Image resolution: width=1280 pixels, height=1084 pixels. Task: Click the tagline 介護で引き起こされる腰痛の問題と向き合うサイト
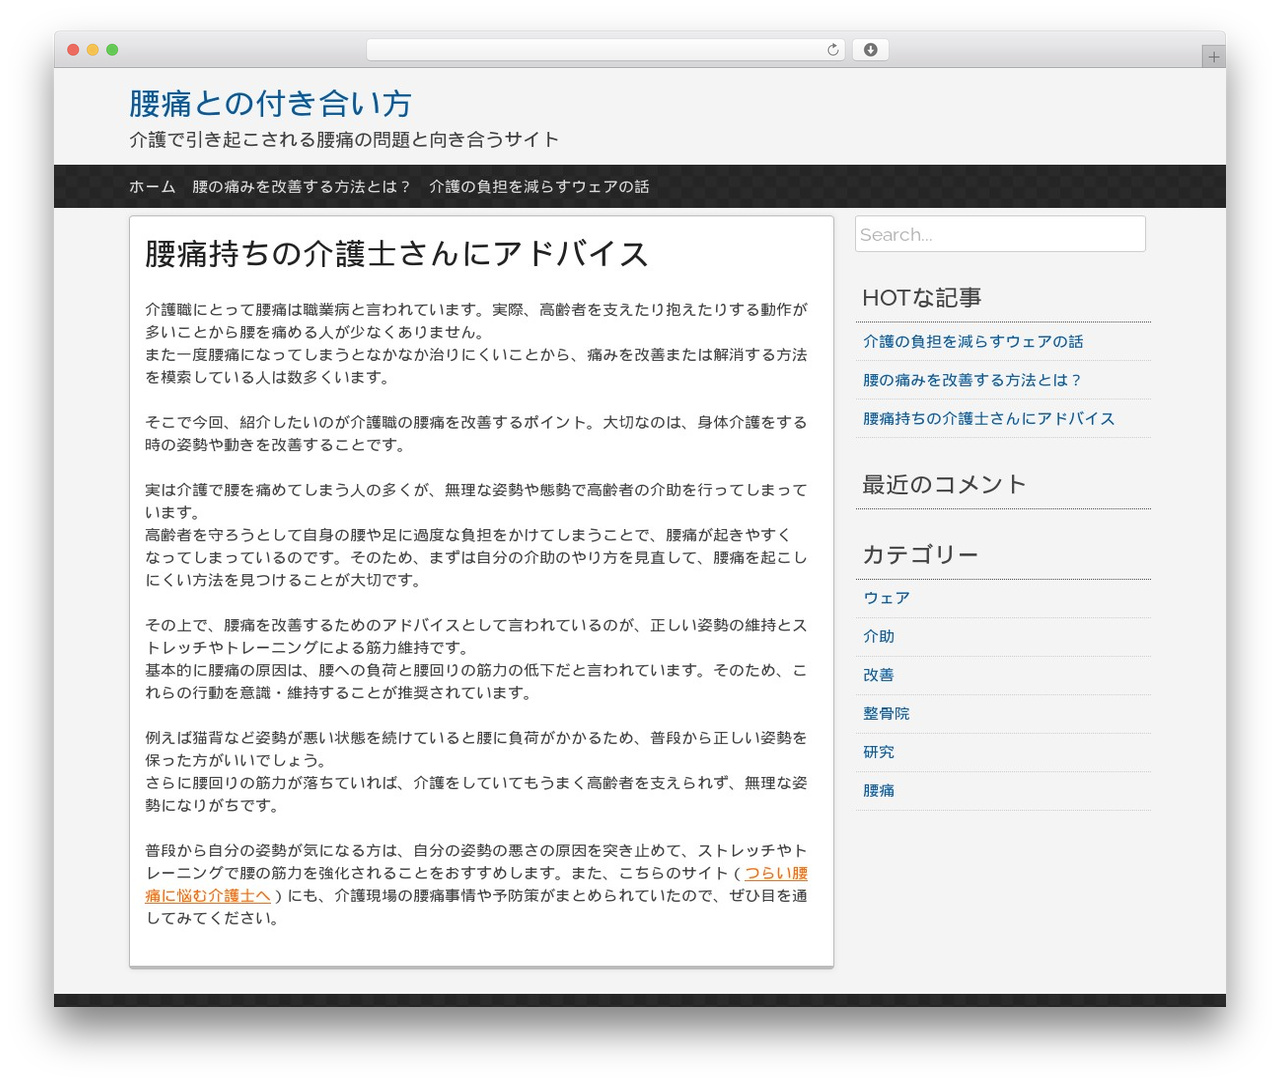[x=344, y=140]
